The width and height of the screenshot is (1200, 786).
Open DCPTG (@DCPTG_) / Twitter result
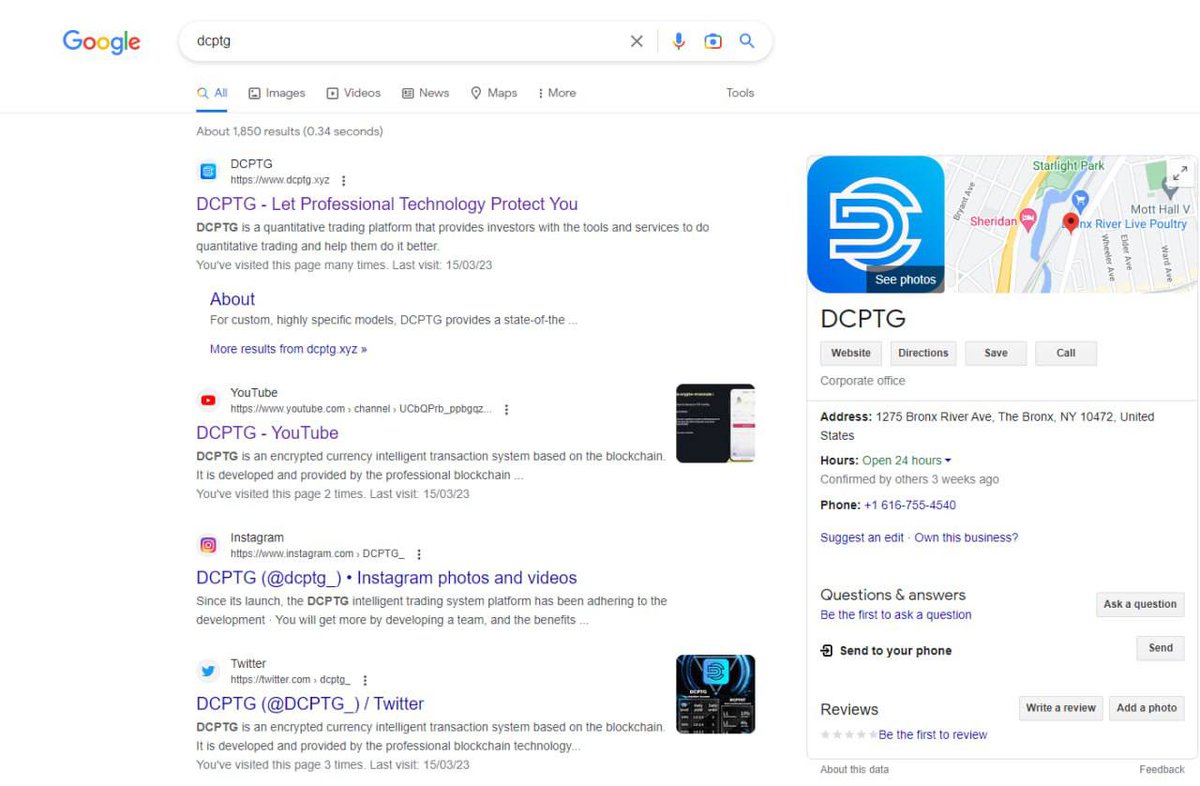[310, 704]
